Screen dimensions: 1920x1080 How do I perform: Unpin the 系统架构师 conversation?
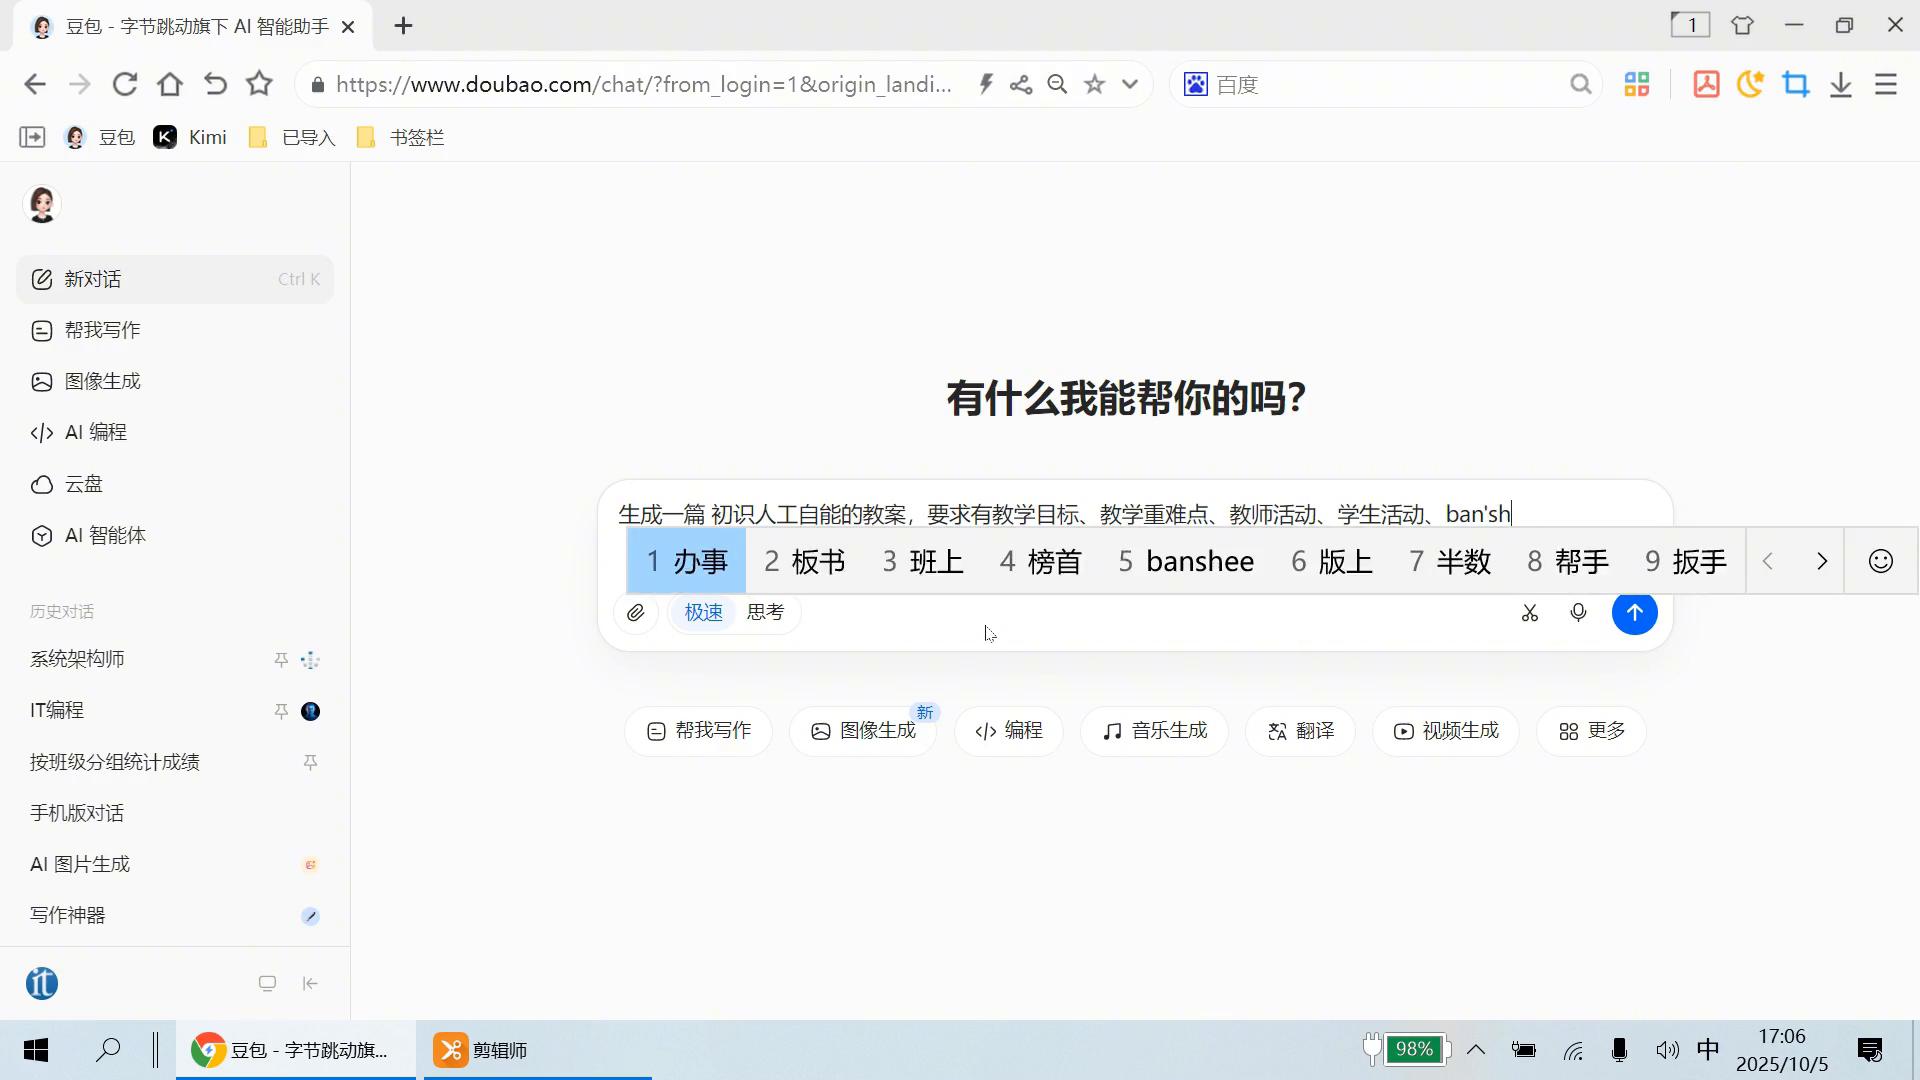point(281,660)
